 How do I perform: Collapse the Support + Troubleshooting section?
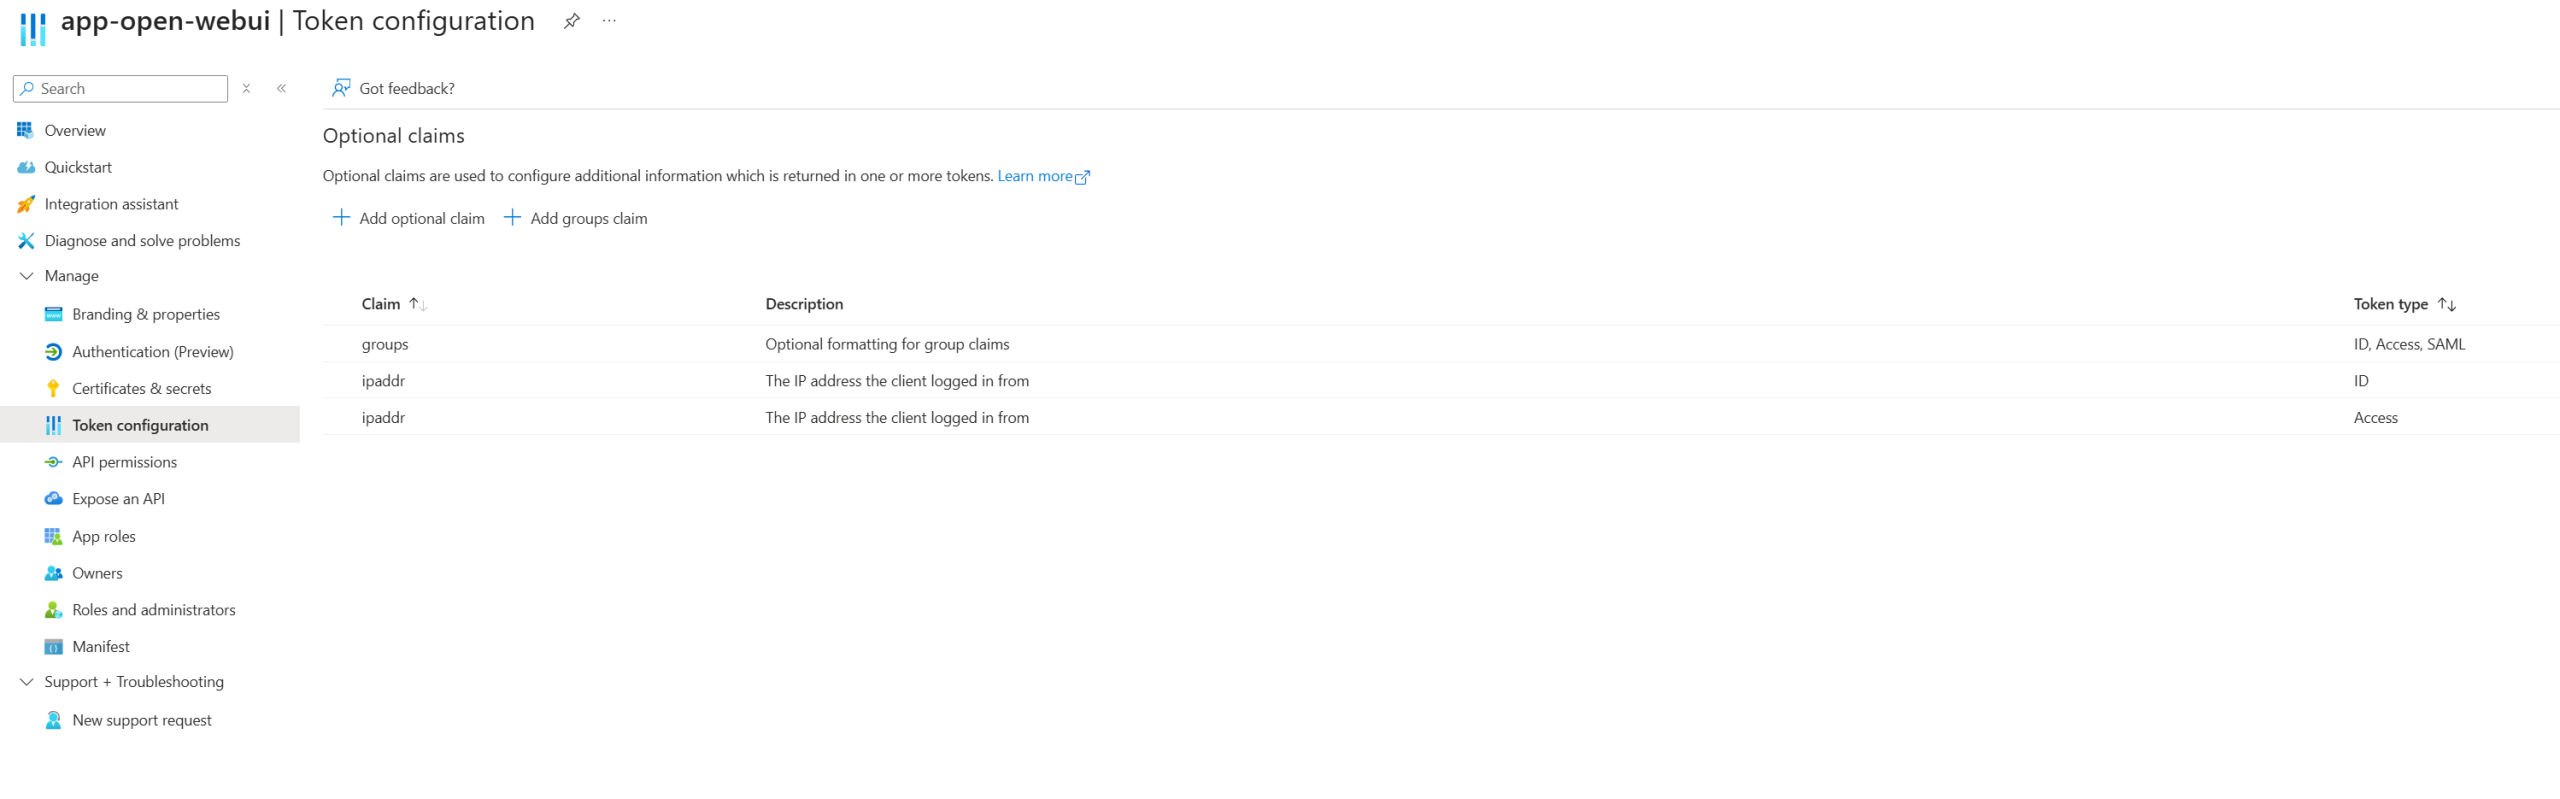point(26,682)
